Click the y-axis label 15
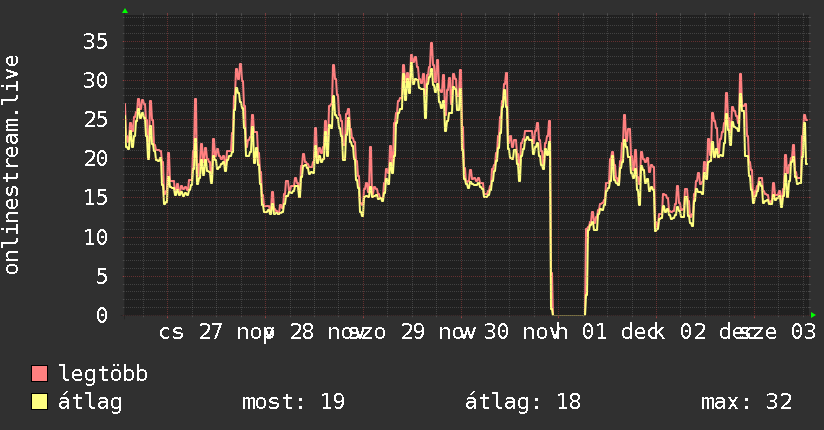 point(95,198)
